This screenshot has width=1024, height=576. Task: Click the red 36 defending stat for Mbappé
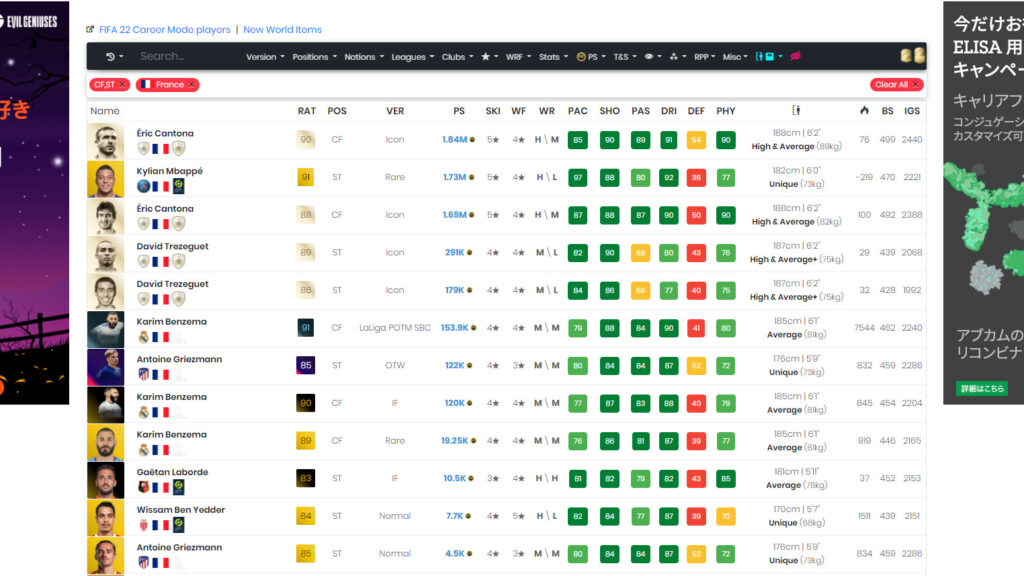[x=696, y=178]
